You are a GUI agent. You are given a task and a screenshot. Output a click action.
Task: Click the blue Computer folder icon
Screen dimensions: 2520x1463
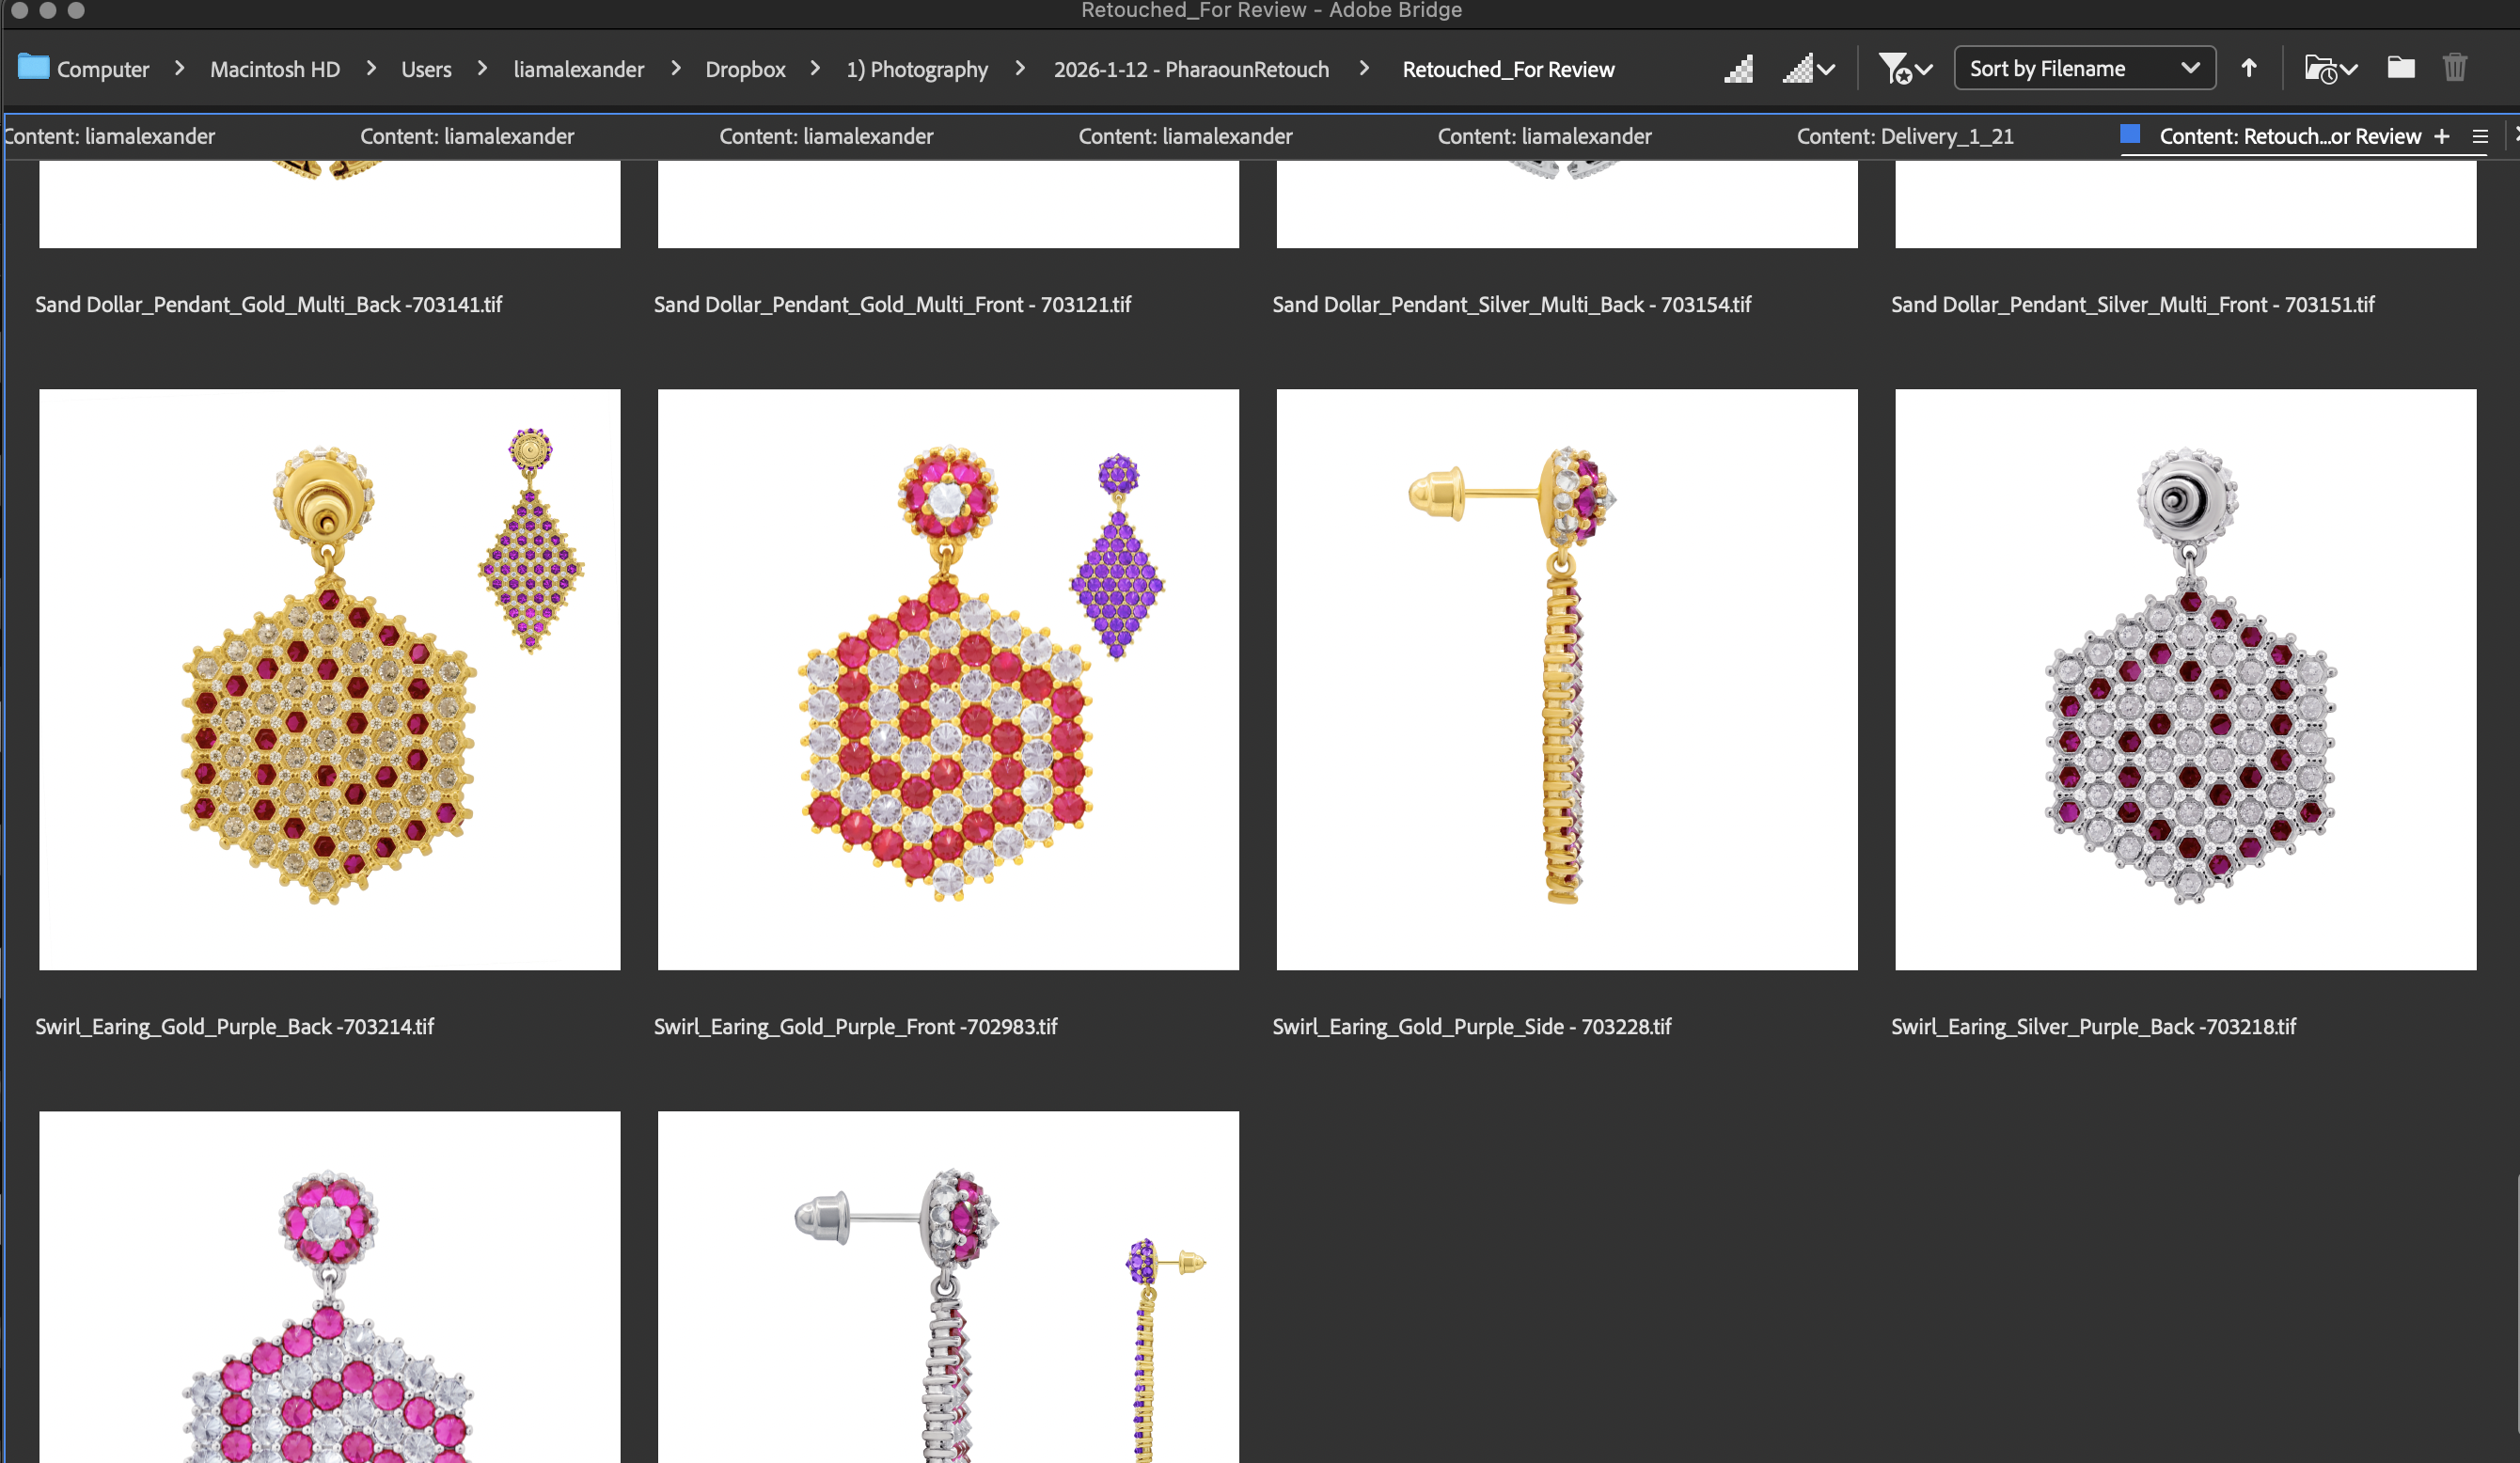(x=33, y=68)
